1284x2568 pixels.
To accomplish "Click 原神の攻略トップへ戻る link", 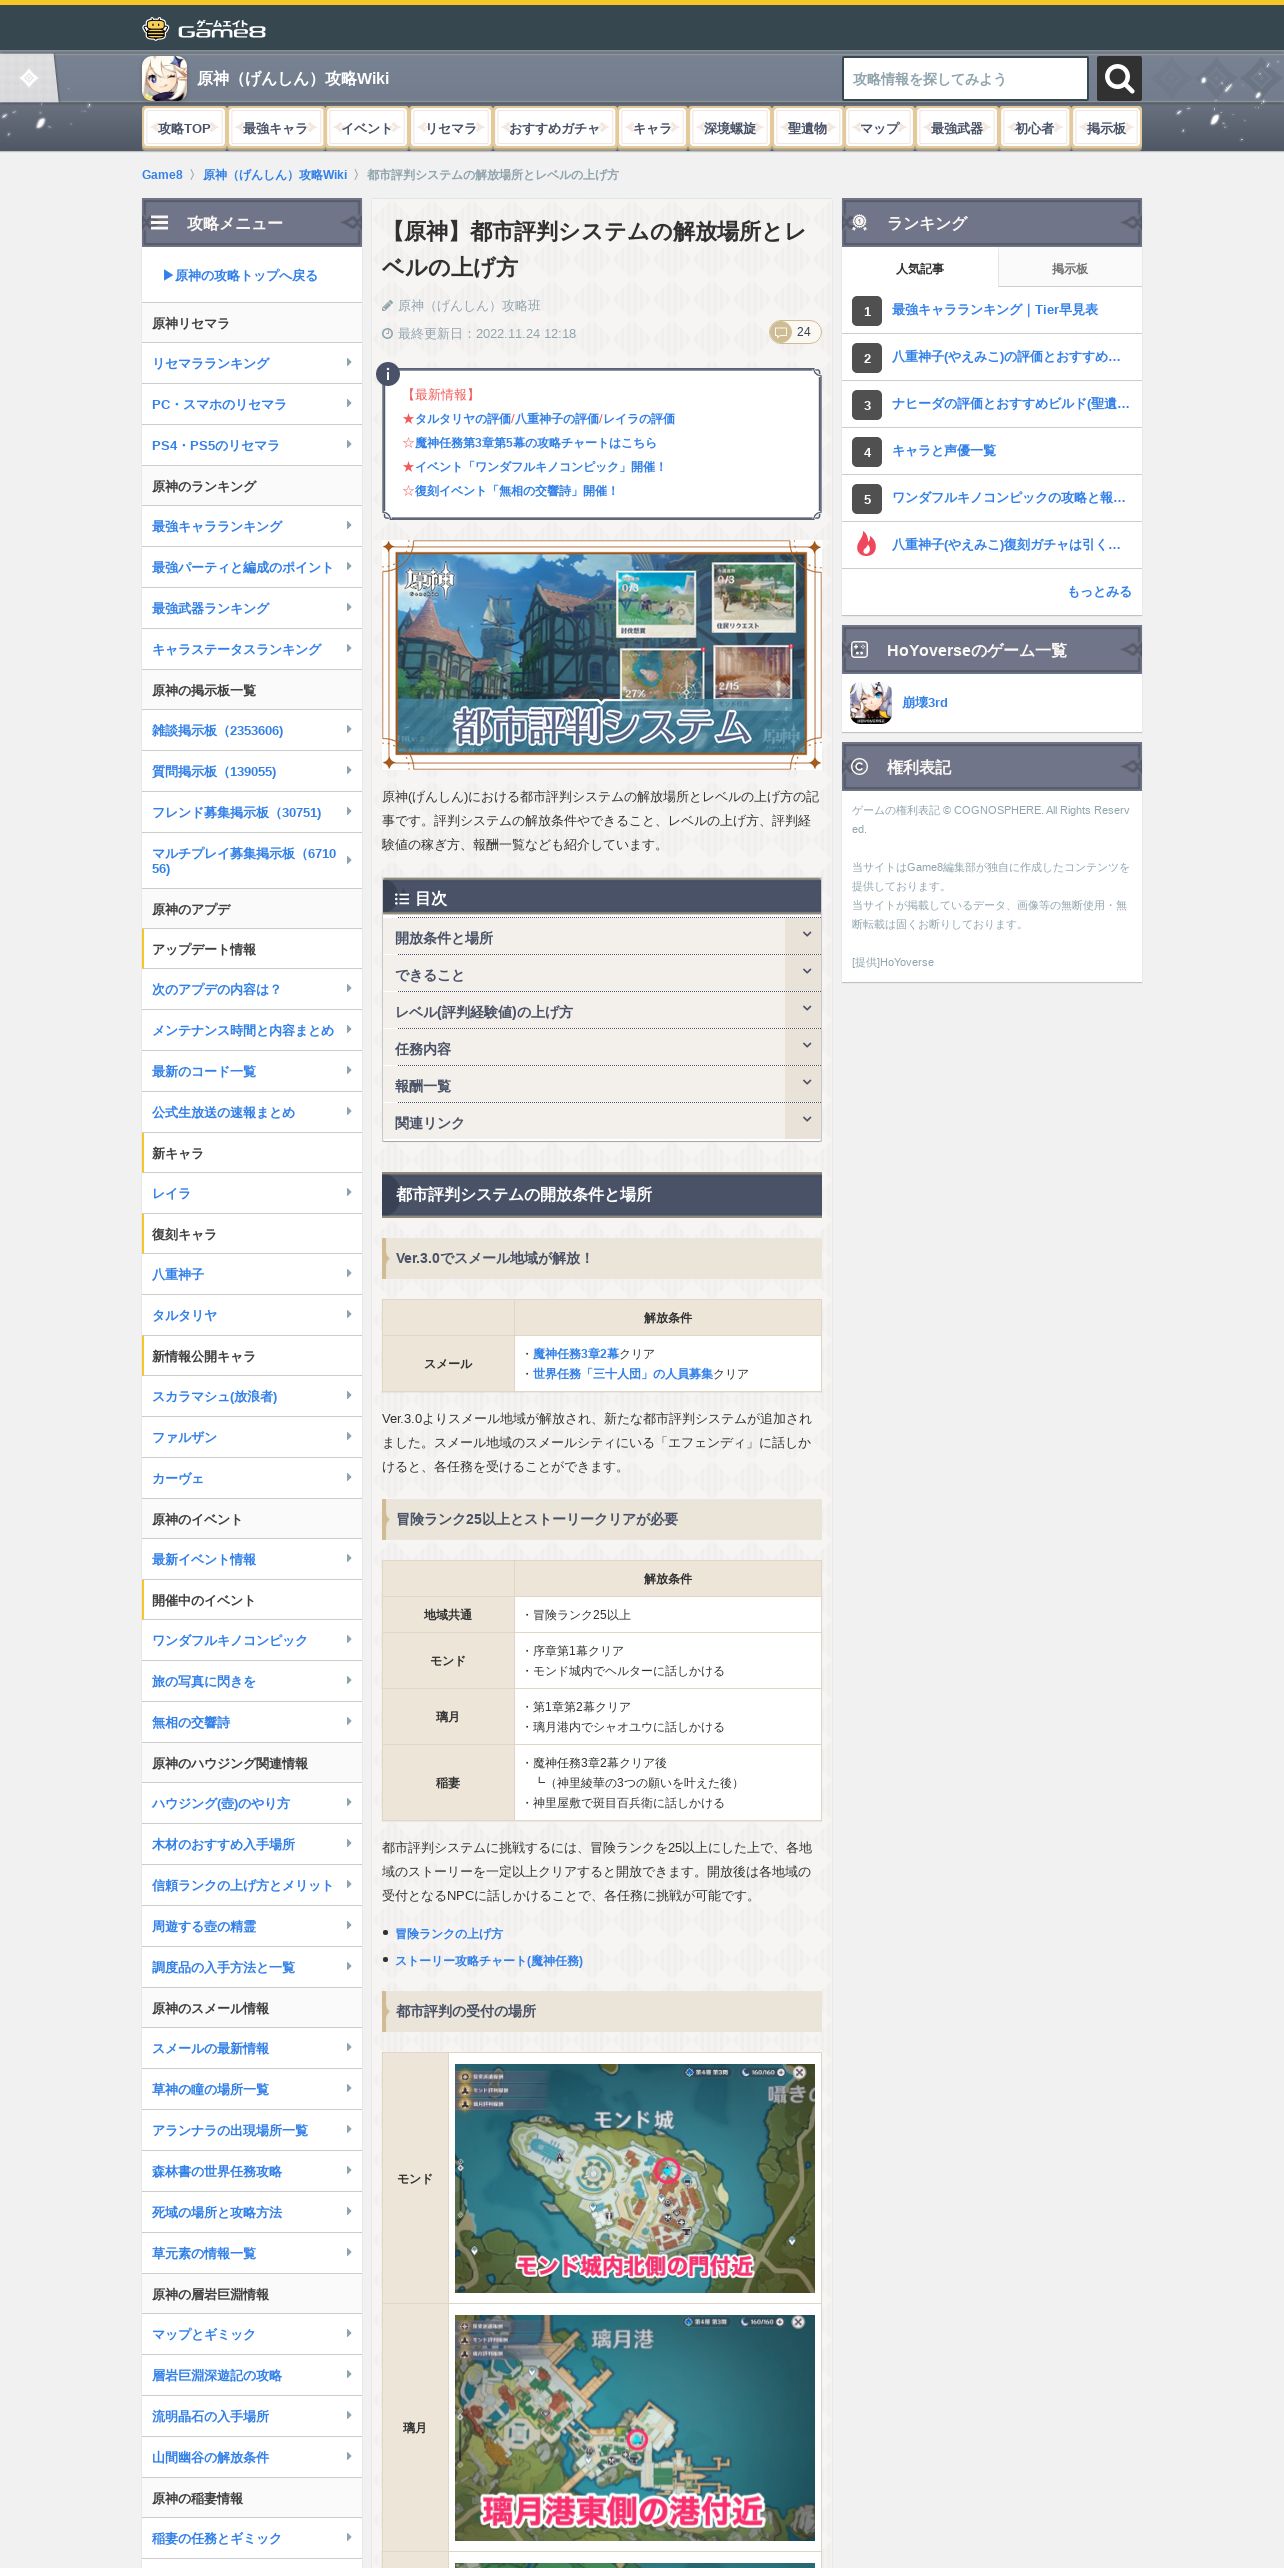I will pyautogui.click(x=240, y=275).
